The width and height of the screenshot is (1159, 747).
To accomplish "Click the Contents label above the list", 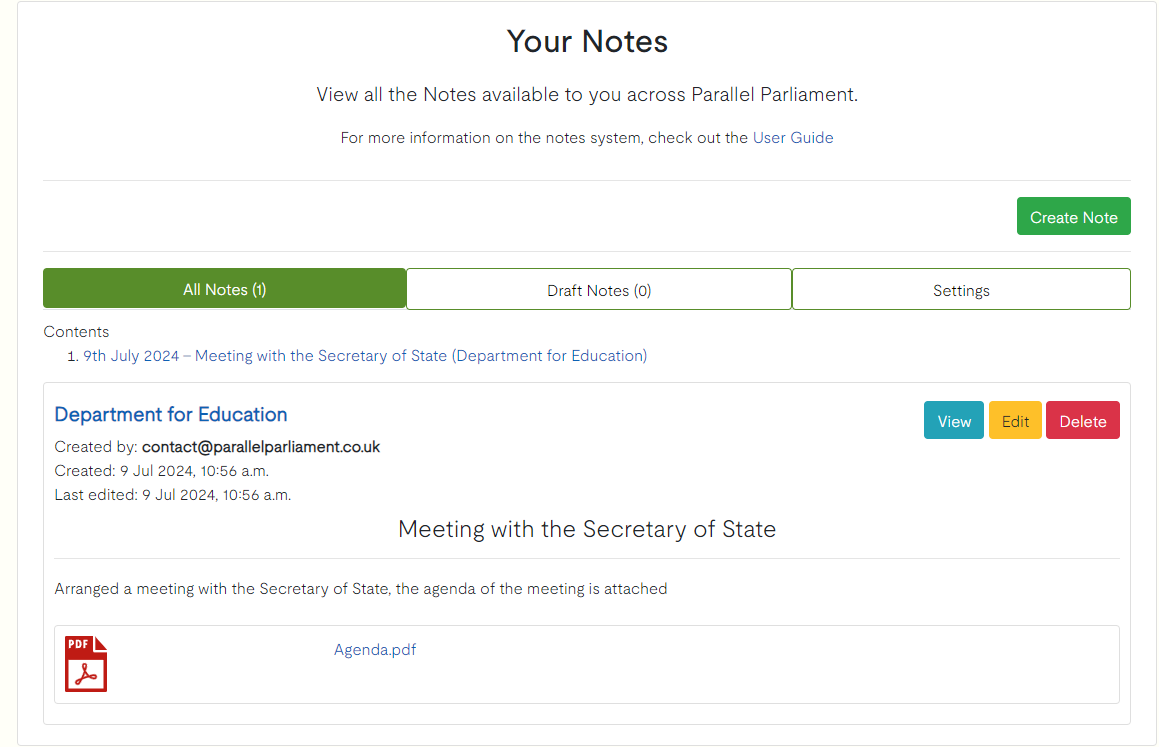I will tap(76, 332).
